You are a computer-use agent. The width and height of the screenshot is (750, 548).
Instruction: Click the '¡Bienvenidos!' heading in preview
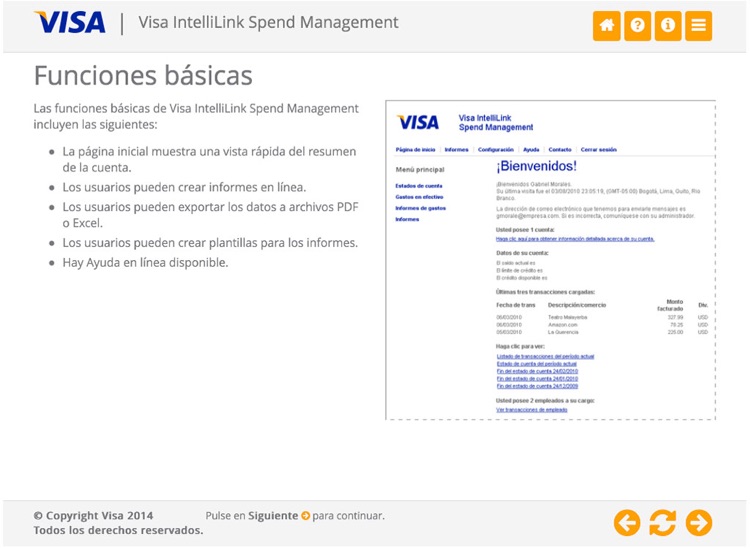536,166
